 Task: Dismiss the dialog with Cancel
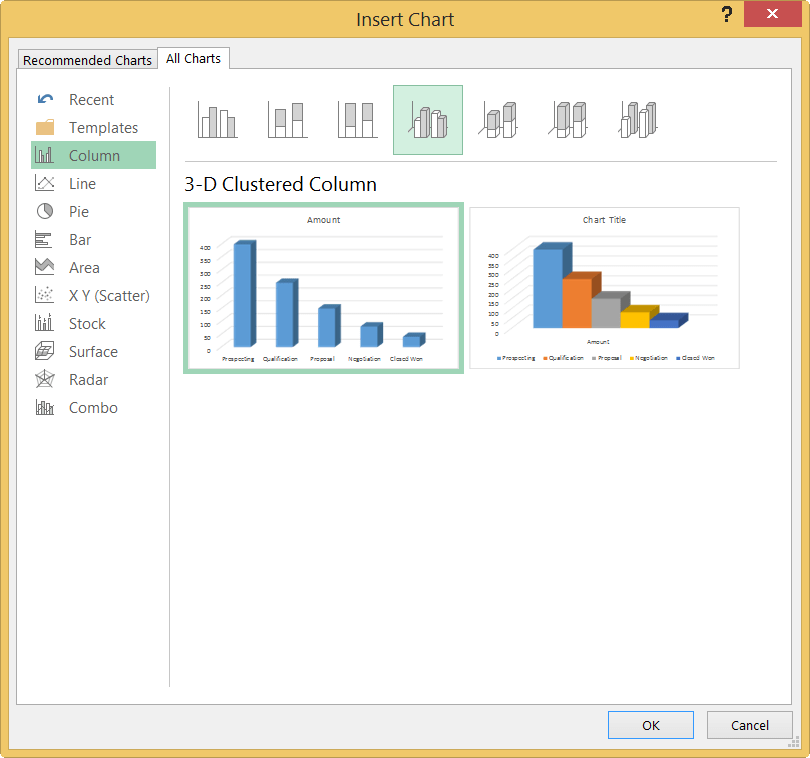pyautogui.click(x=749, y=725)
